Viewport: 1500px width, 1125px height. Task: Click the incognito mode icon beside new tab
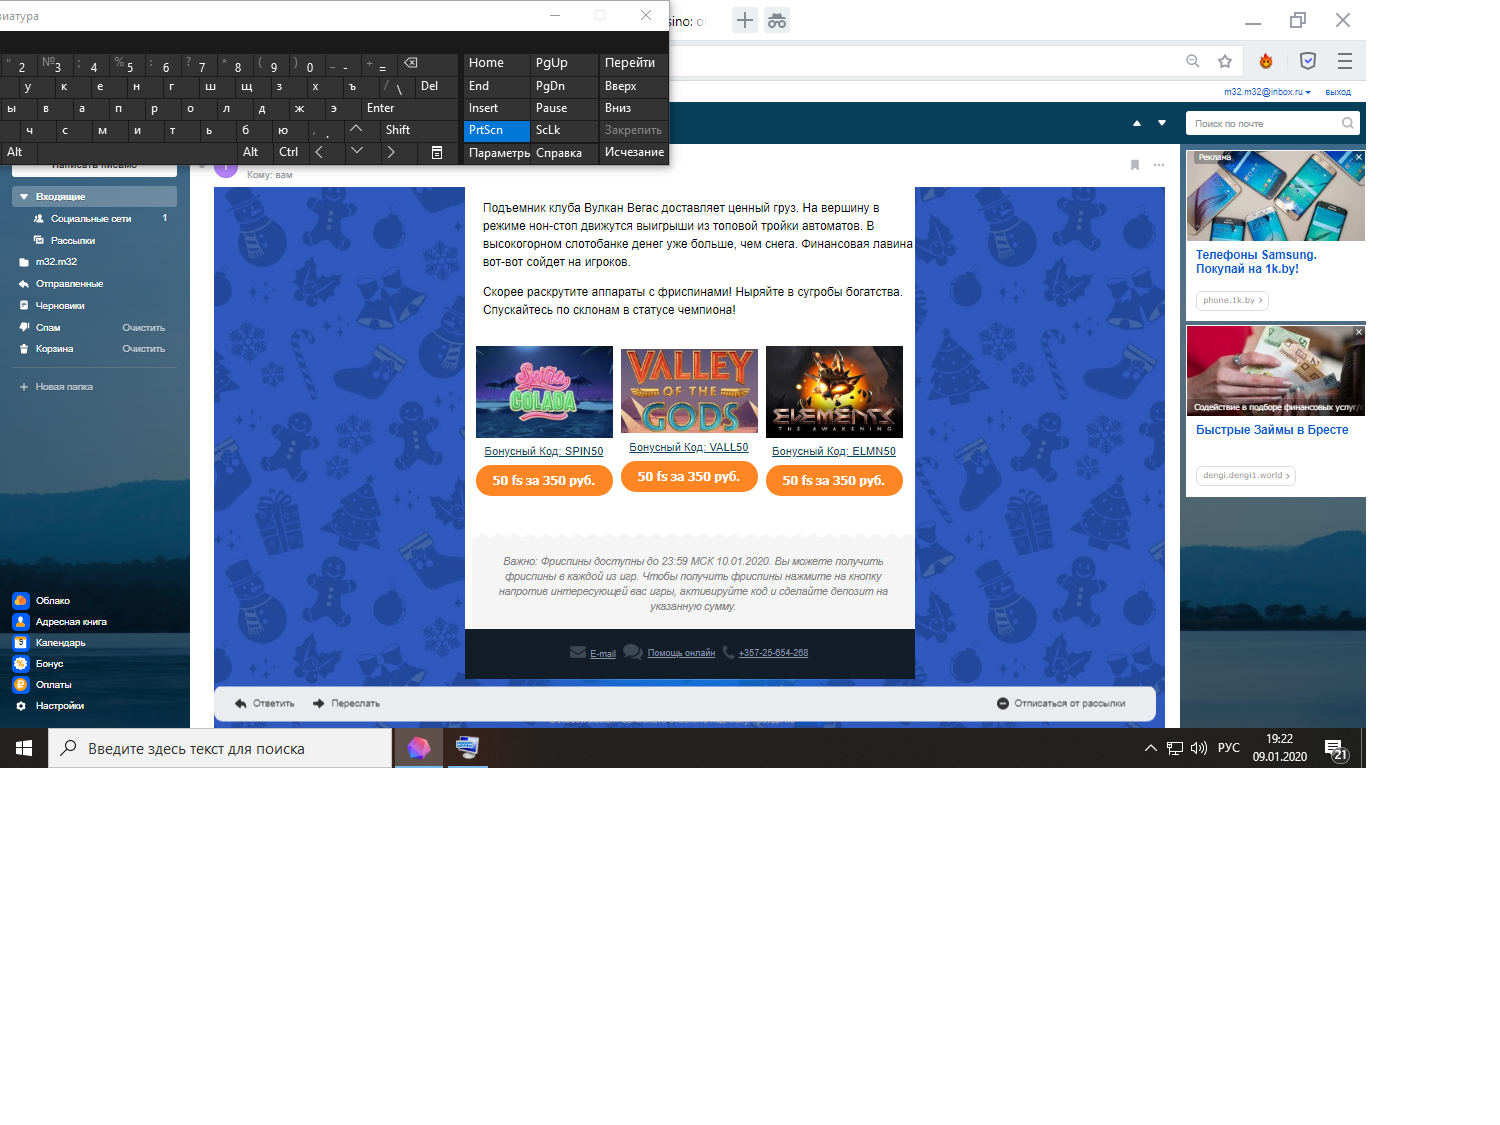point(777,20)
